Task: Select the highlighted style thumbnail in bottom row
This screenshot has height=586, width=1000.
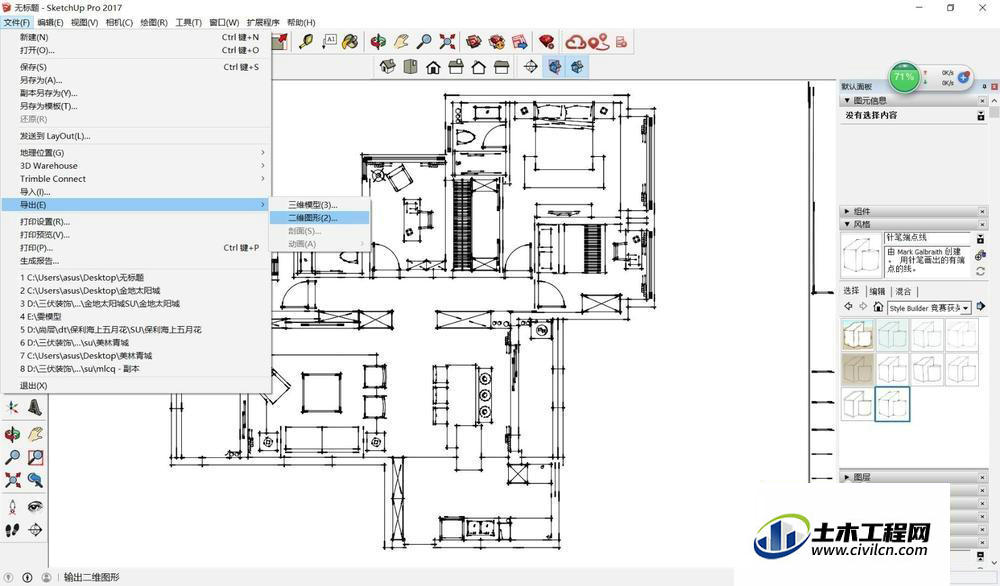Action: (892, 404)
